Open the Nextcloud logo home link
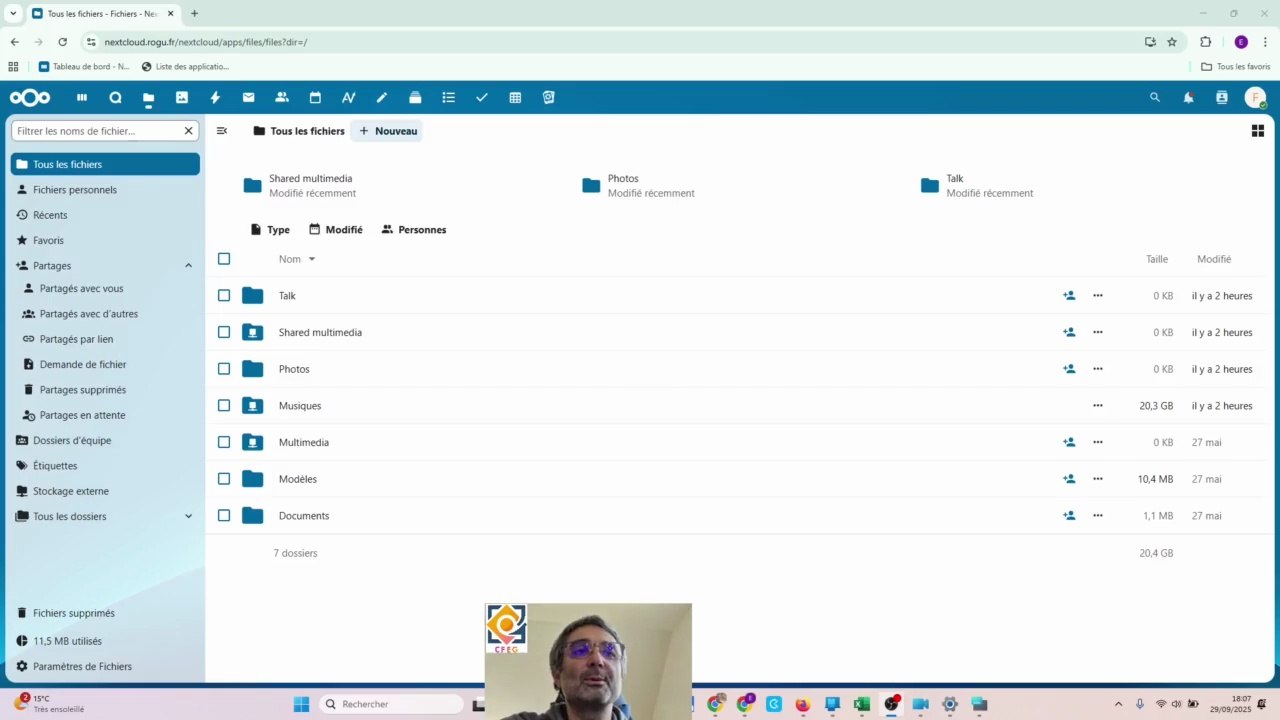 click(x=29, y=97)
